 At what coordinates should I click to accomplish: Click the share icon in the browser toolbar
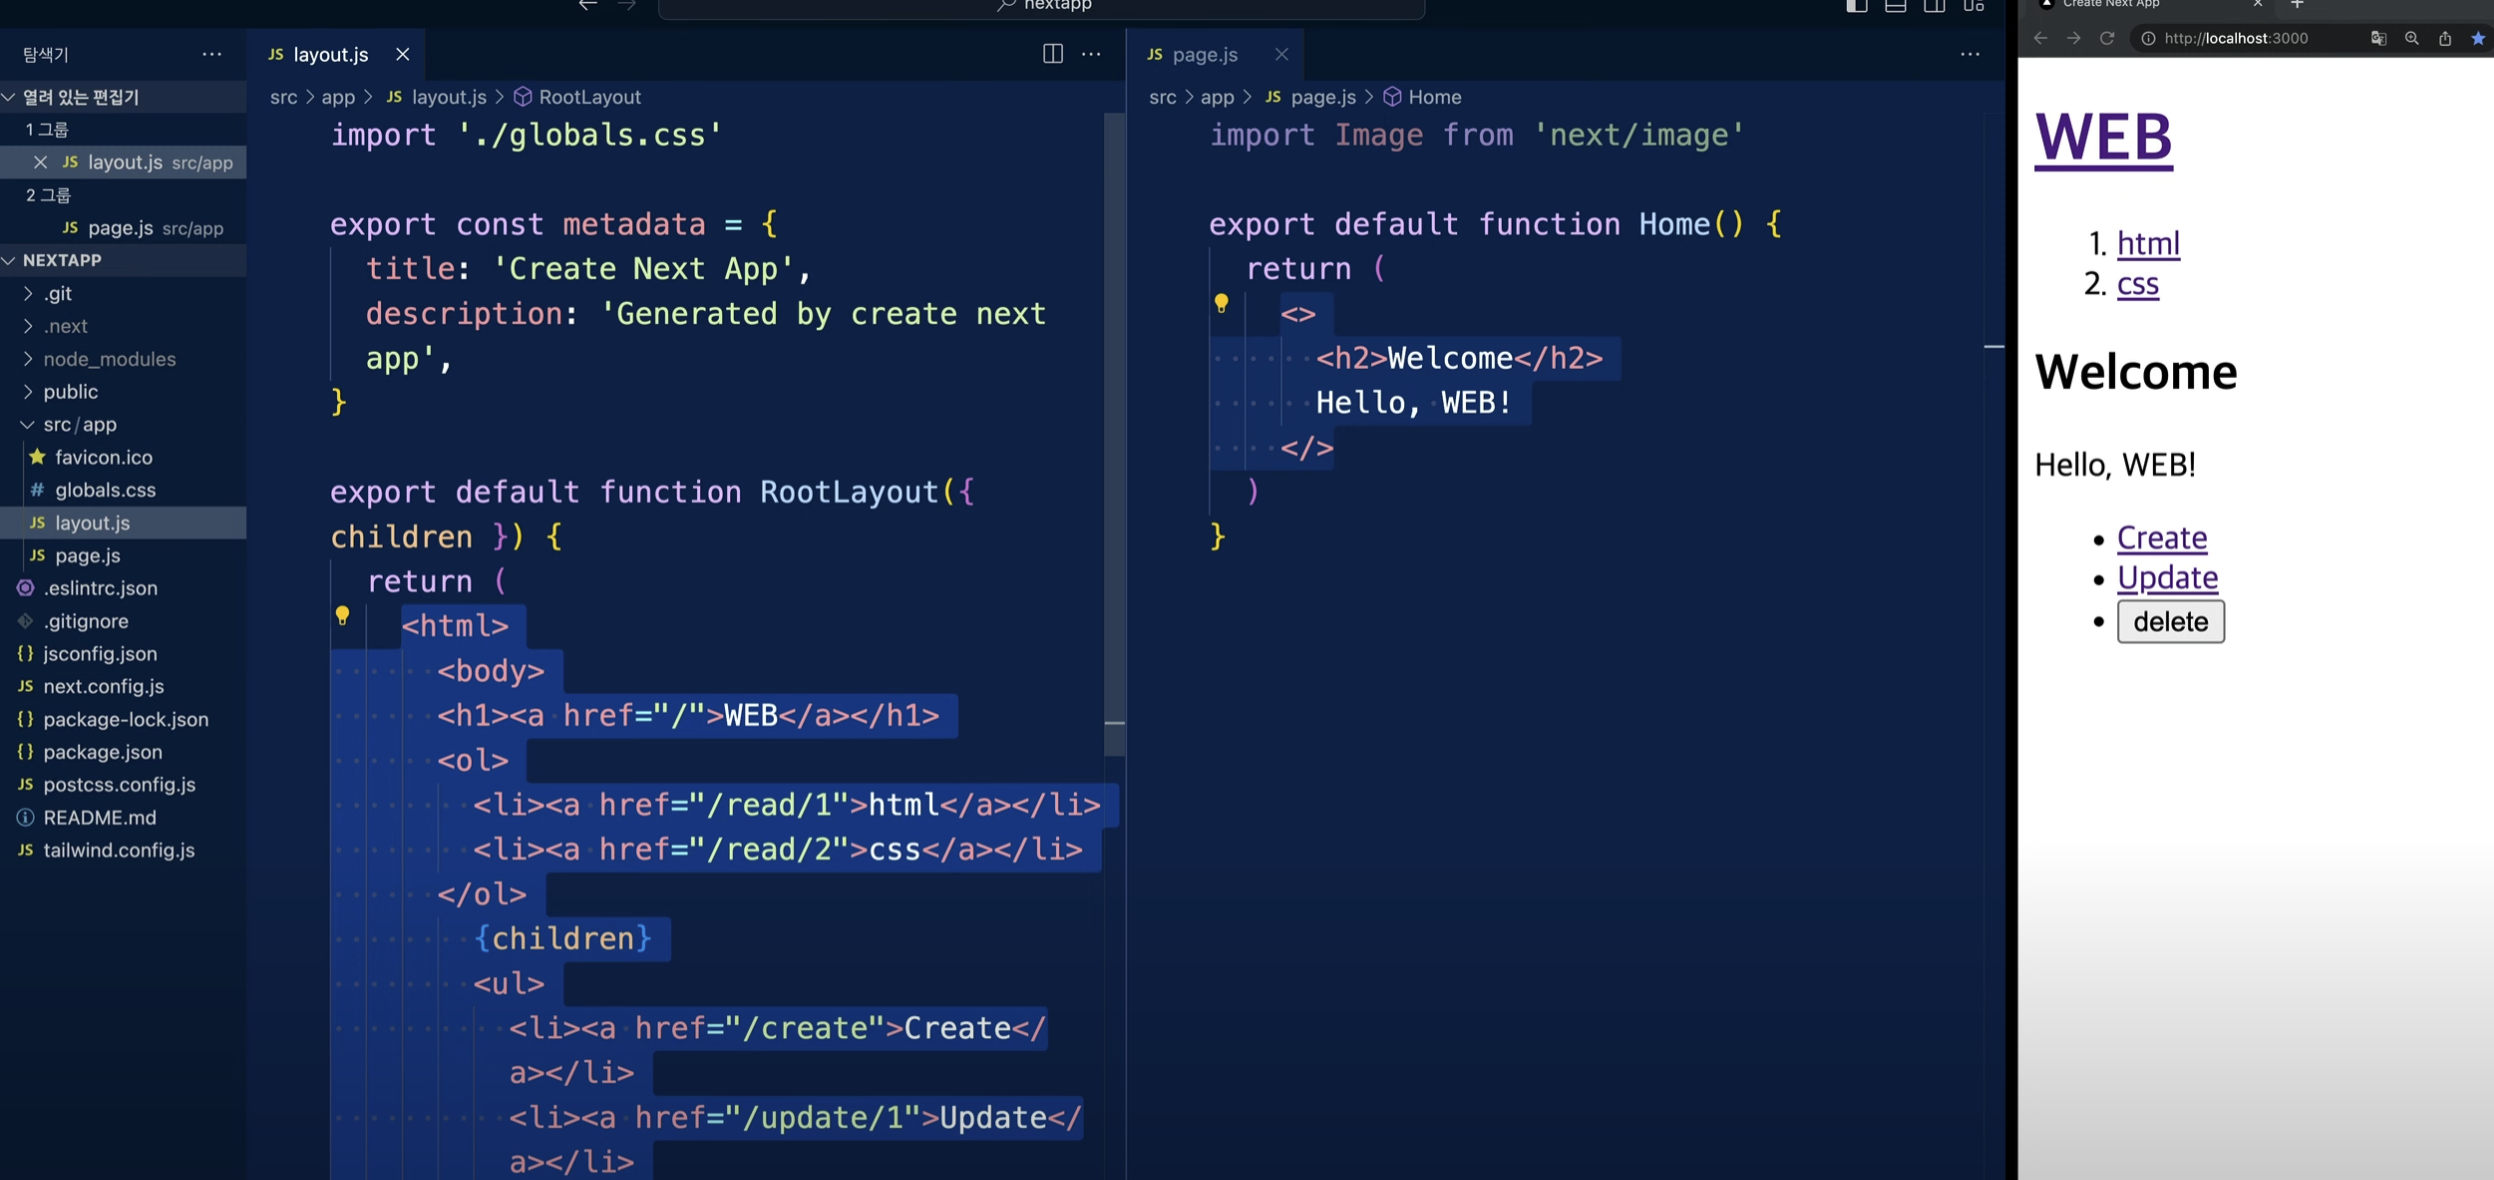click(x=2445, y=38)
